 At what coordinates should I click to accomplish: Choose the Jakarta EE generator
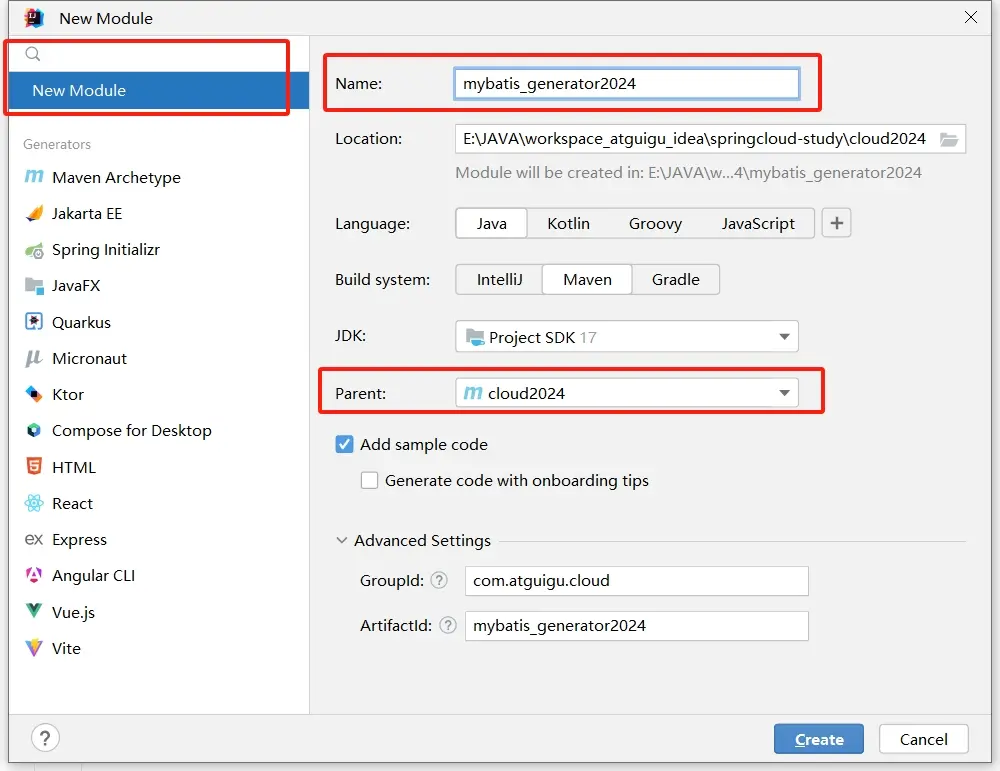tap(86, 213)
